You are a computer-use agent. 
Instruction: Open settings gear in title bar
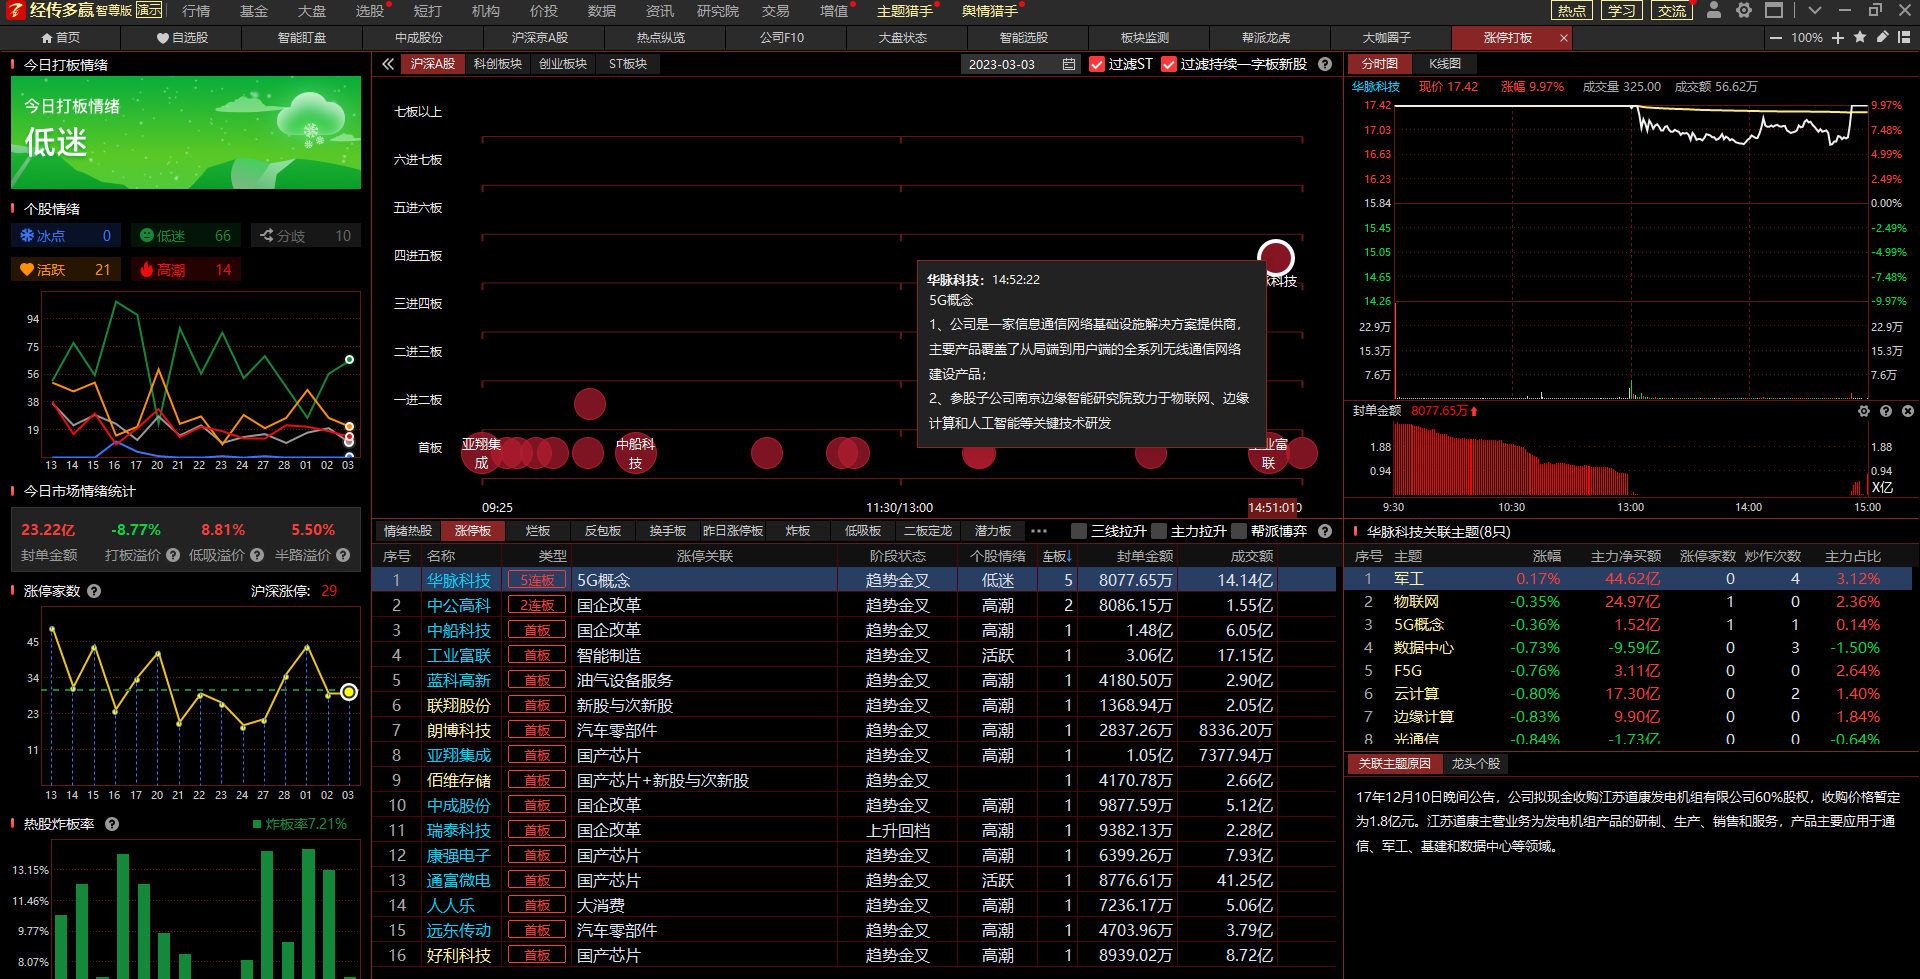pos(1743,10)
